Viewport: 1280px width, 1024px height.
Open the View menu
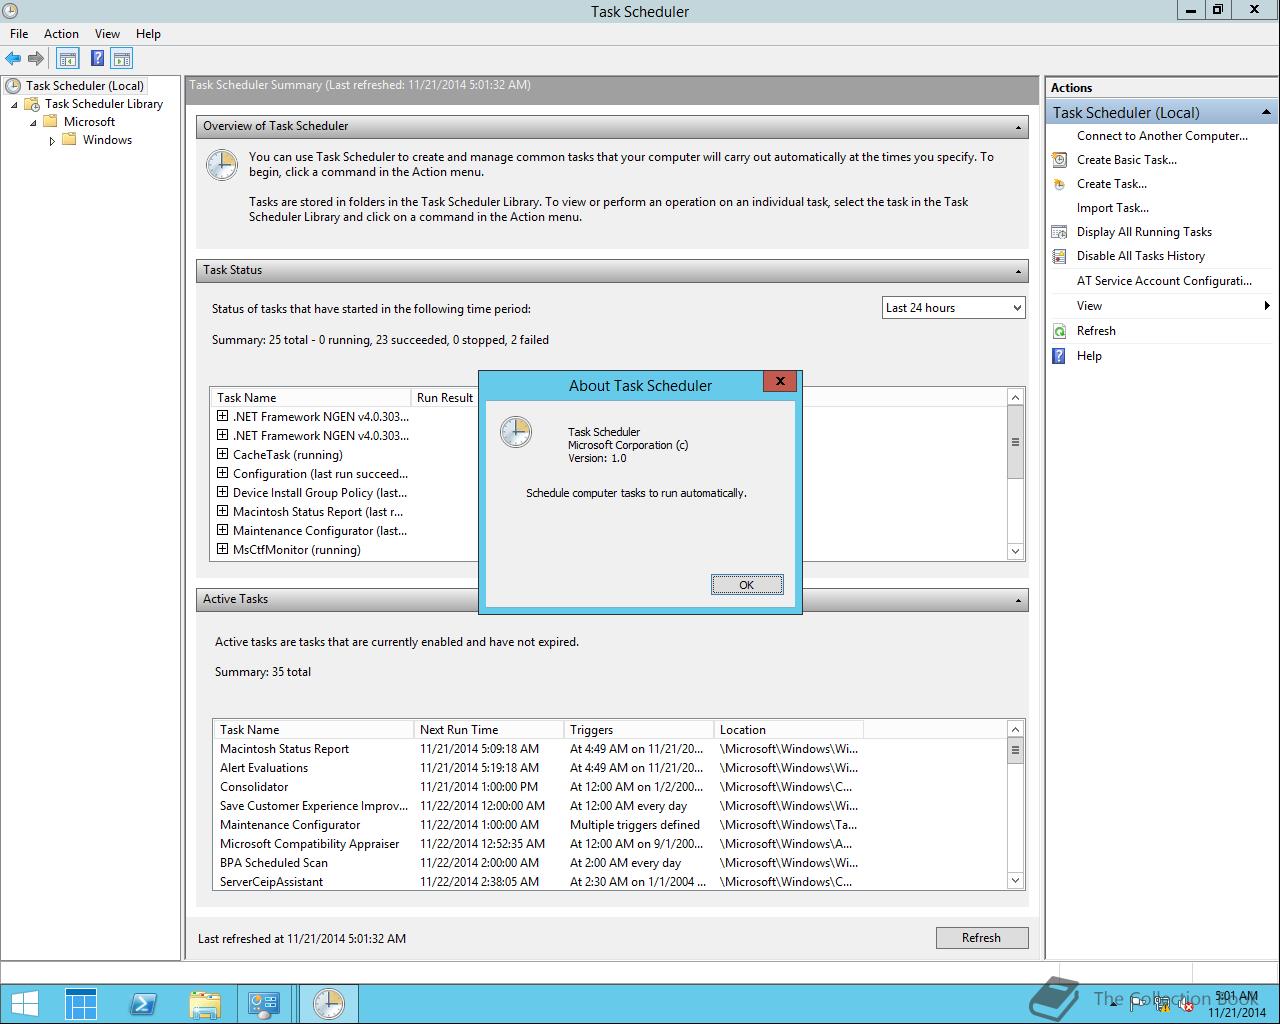point(107,34)
